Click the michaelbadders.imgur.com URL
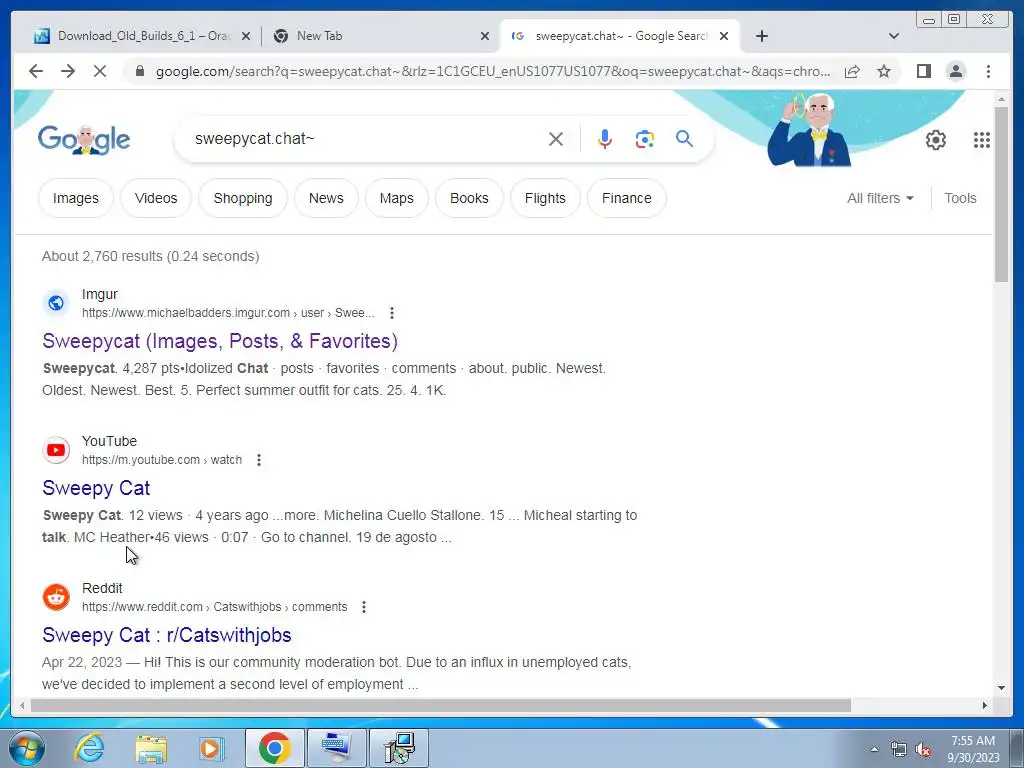This screenshot has width=1024, height=768. 228,313
